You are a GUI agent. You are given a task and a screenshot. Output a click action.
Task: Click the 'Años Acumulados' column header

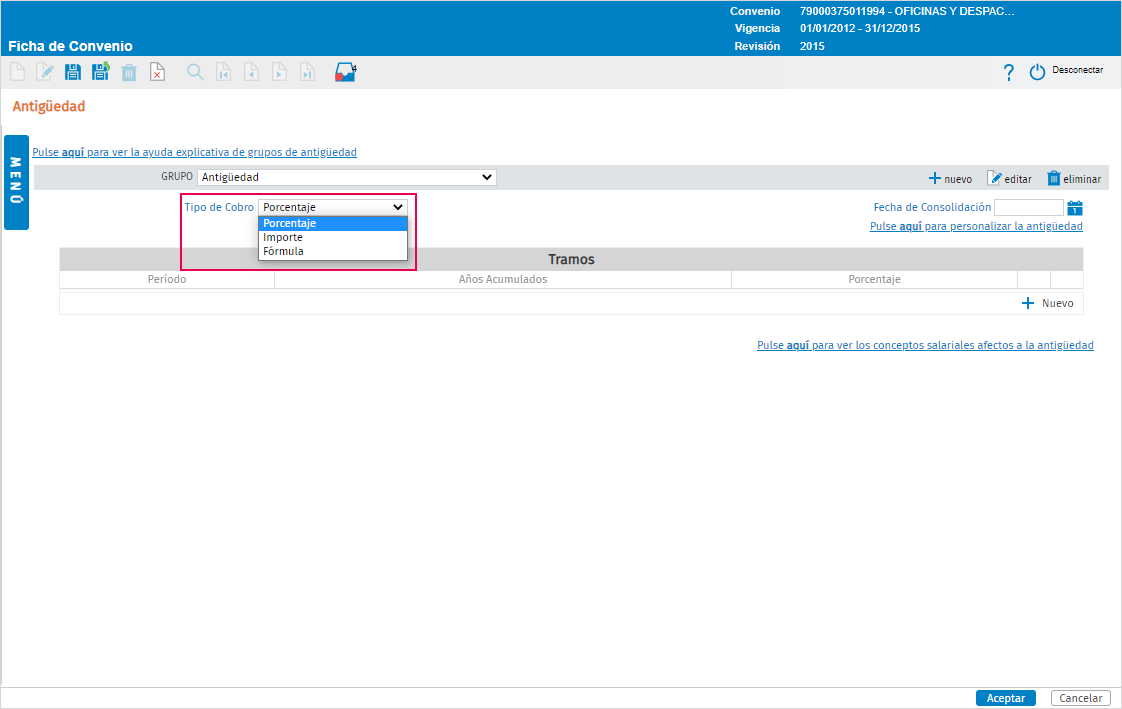pyautogui.click(x=503, y=279)
